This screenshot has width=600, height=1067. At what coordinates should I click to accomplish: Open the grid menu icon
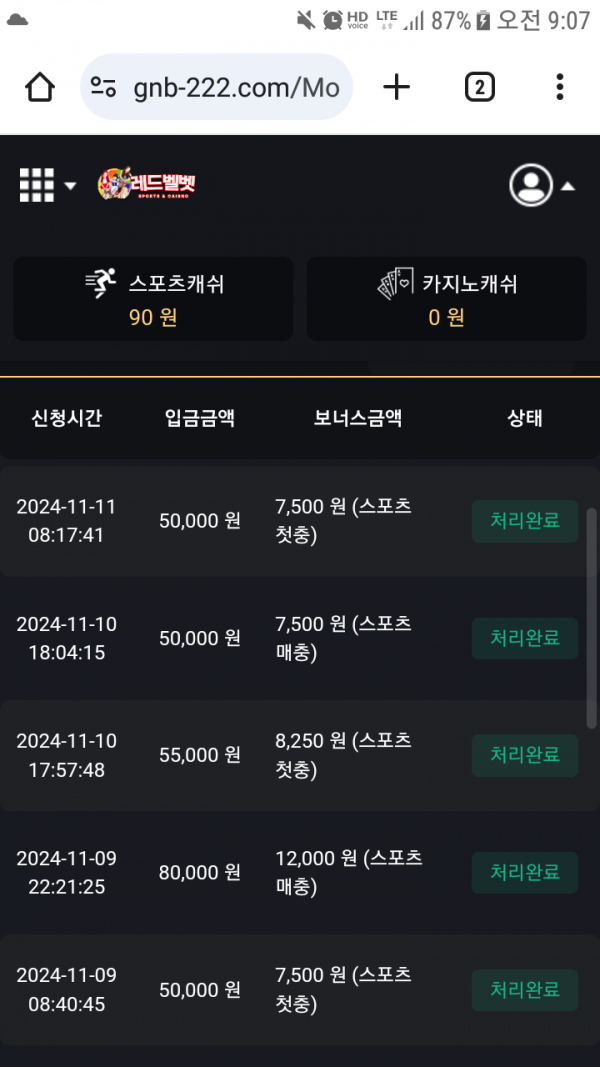point(37,185)
